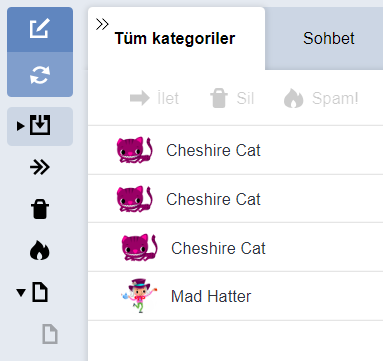Click the compose new message icon
The image size is (383, 361).
(x=40, y=29)
